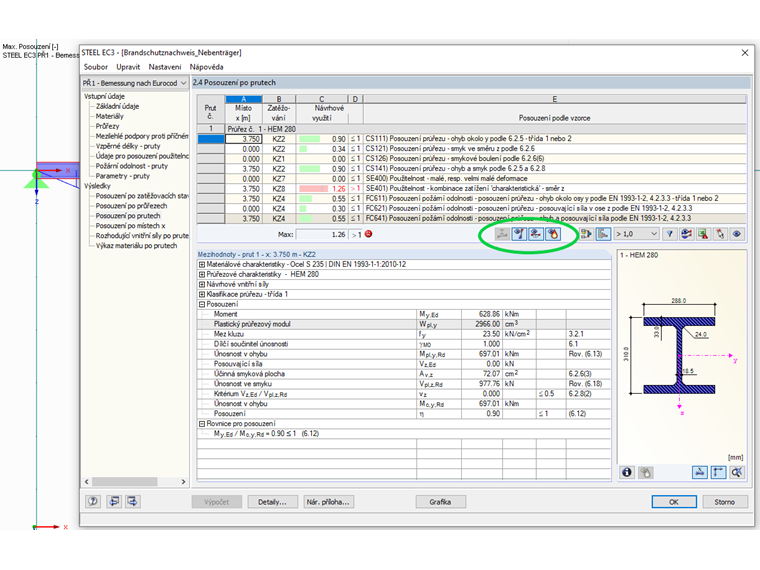This screenshot has height=570, width=760.
Task: Expand Průřezové charakteristiky HEM 280 section
Action: (x=202, y=274)
